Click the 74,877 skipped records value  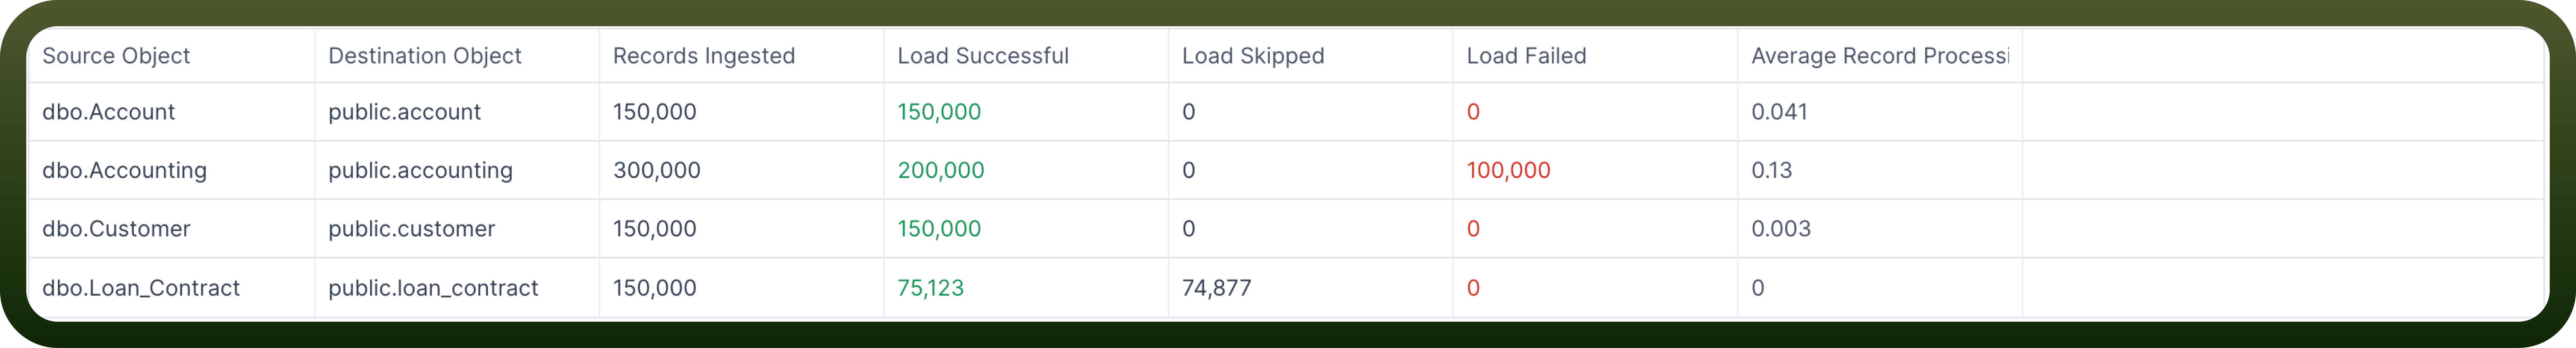pyautogui.click(x=1216, y=288)
